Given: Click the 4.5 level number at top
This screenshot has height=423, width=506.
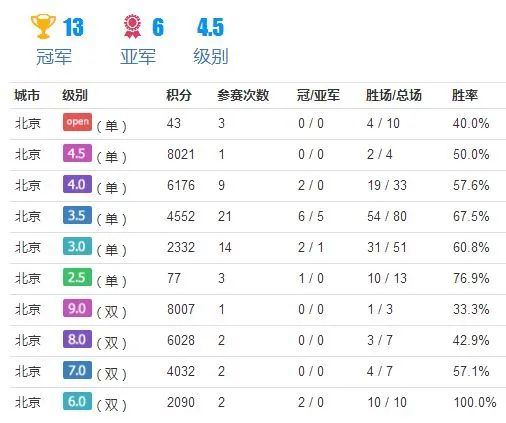Looking at the screenshot, I should point(210,27).
